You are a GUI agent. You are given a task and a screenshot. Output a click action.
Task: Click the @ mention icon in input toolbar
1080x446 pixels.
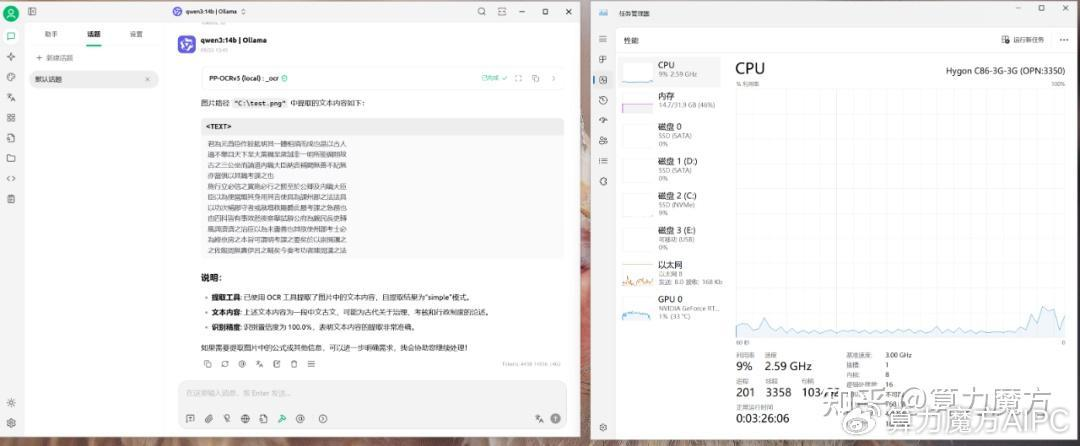click(300, 418)
